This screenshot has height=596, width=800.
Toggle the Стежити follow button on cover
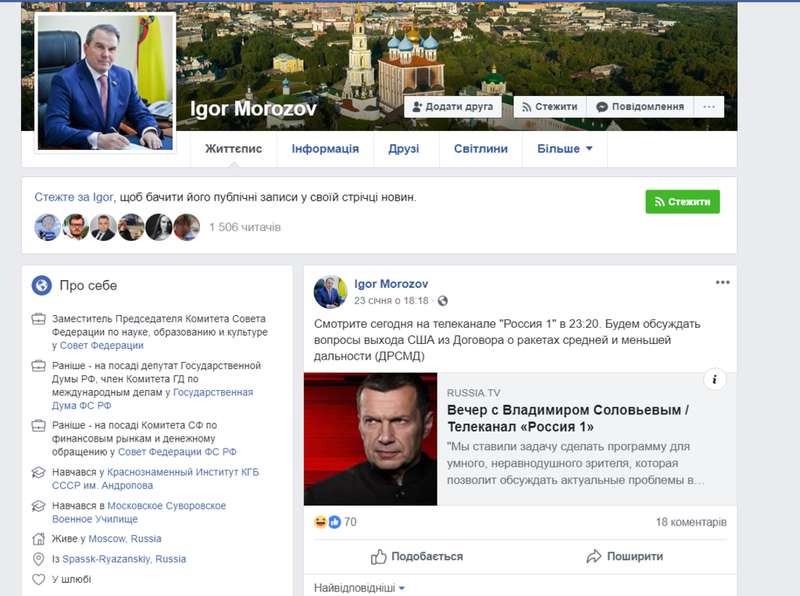[550, 107]
